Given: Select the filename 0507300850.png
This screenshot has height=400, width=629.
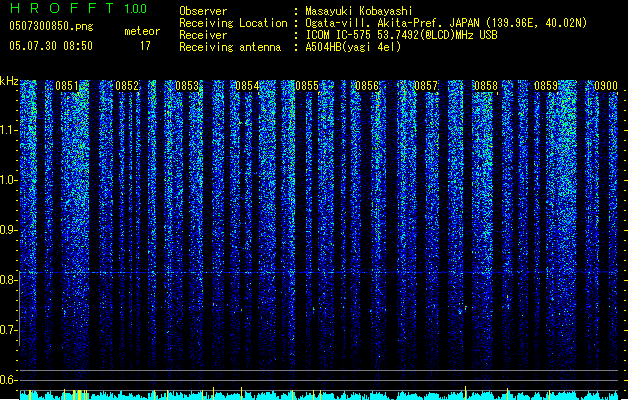Looking at the screenshot, I should click(51, 26).
